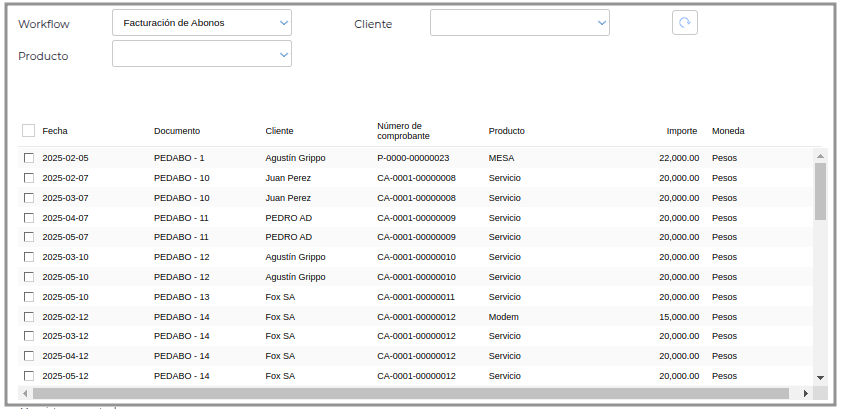Screen dimensions: 841x409
Task: Click the P-0000-00000023 voucher number
Action: point(413,158)
